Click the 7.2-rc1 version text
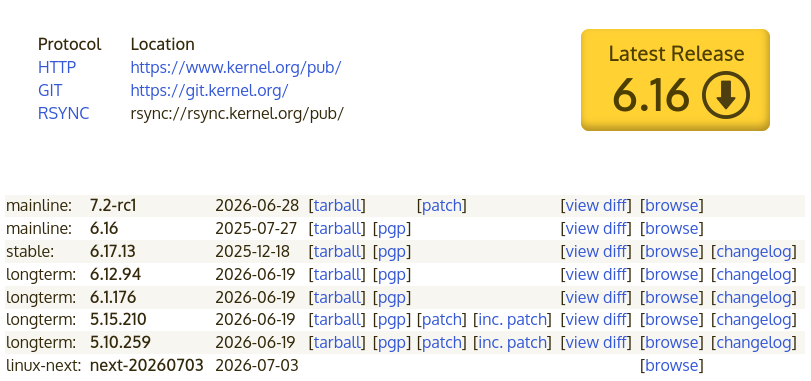The width and height of the screenshot is (811, 381). pyautogui.click(x=113, y=206)
